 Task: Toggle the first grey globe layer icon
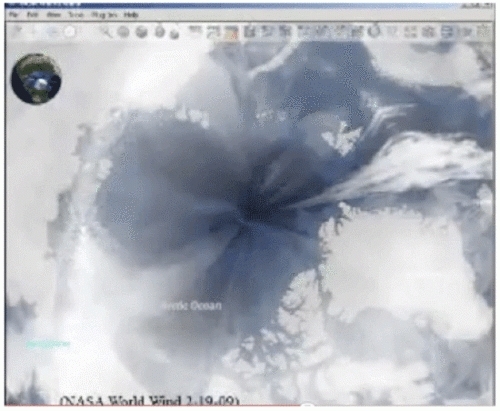(124, 32)
